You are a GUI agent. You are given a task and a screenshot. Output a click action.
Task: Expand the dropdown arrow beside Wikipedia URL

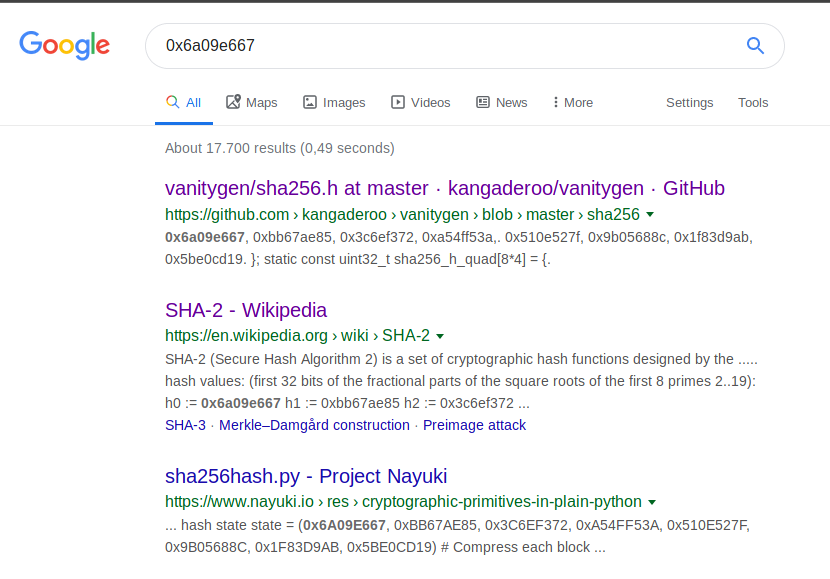440,336
